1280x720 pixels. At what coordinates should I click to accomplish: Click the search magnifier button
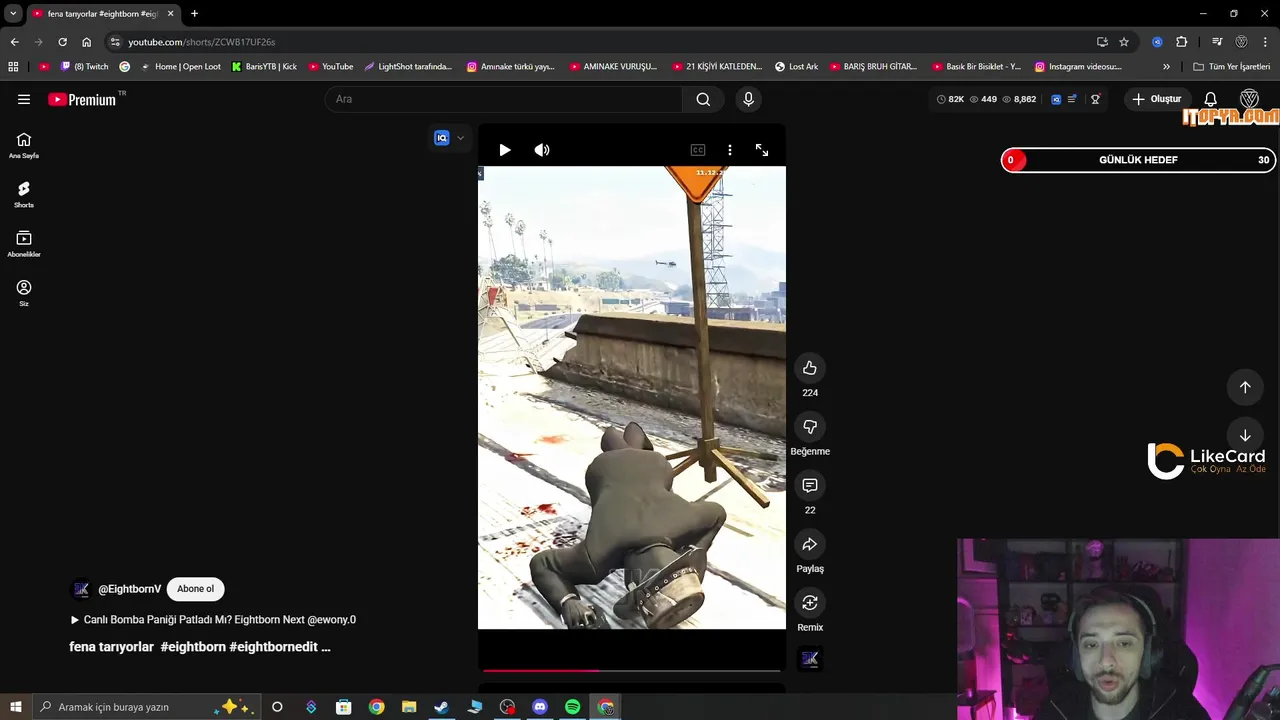pyautogui.click(x=703, y=99)
